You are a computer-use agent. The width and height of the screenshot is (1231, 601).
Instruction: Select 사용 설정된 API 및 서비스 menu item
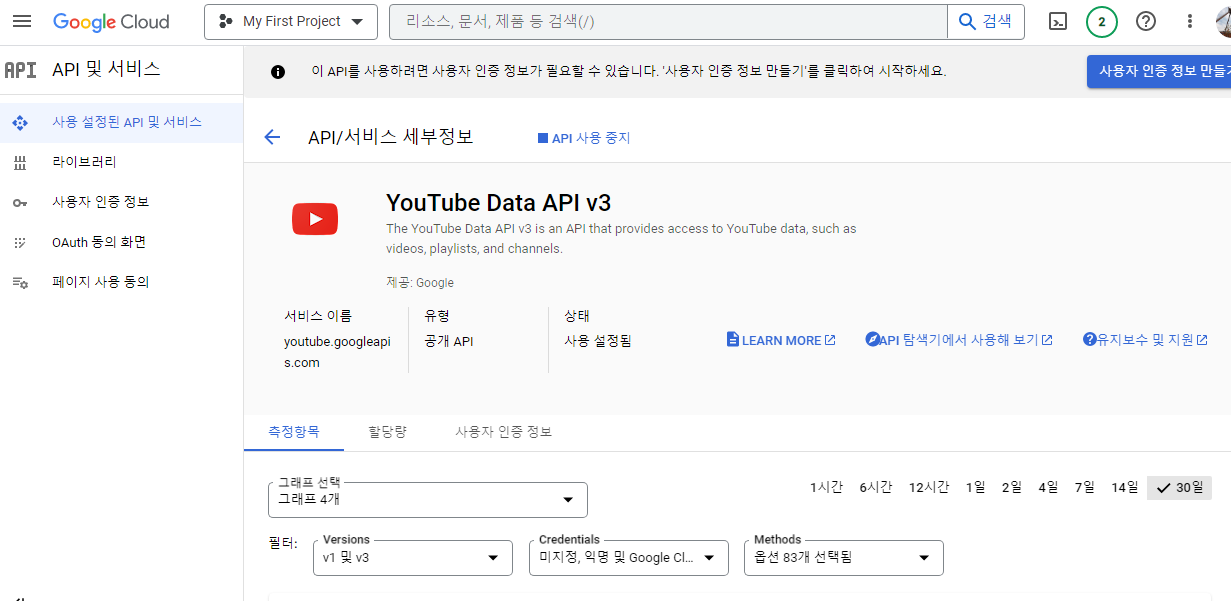121,122
